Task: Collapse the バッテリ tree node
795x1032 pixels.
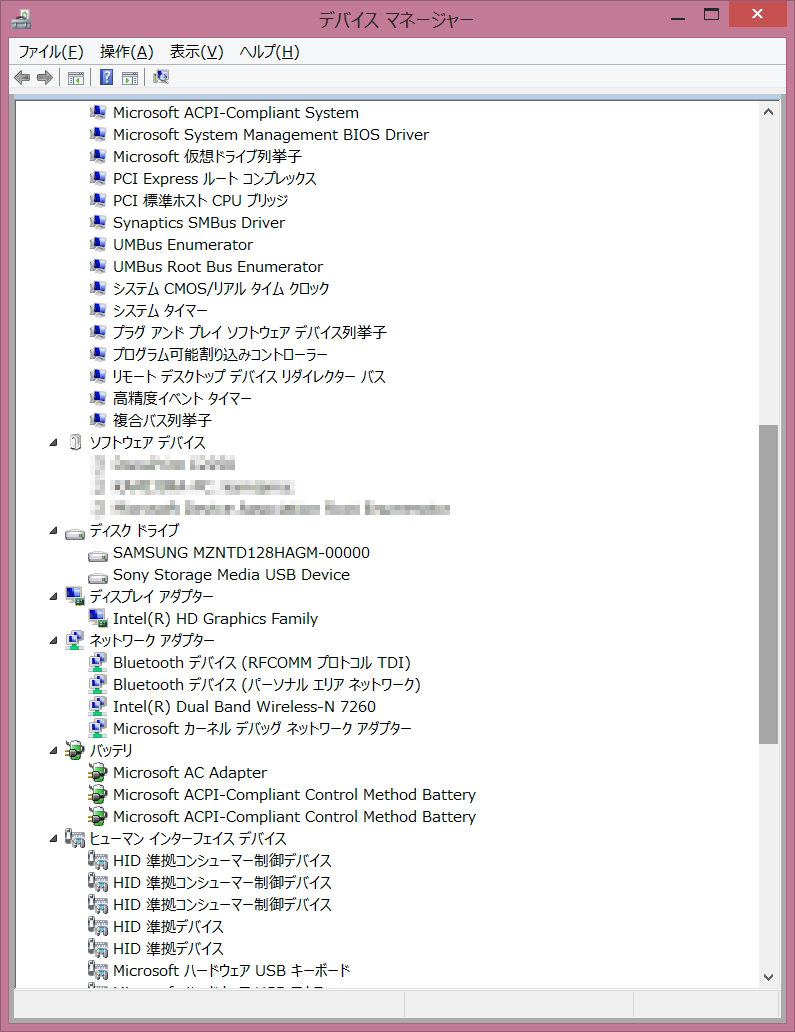Action: [x=54, y=750]
